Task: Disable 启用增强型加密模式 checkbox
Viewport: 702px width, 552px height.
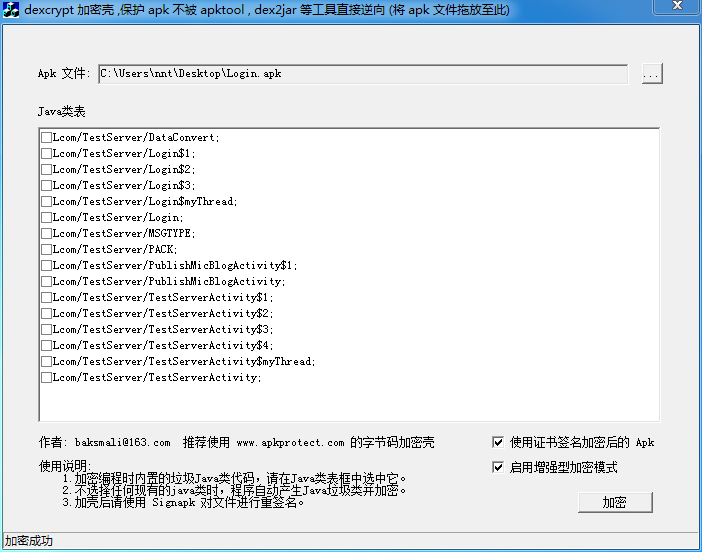Action: click(498, 467)
